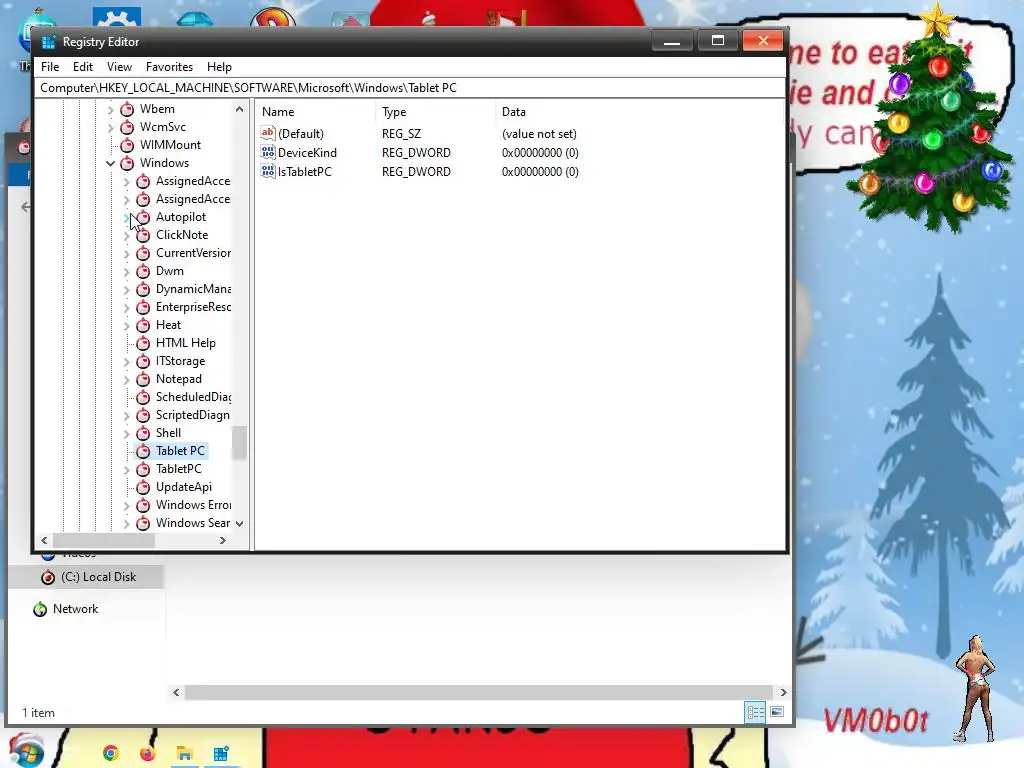Select the WIMMount key icon
This screenshot has width=1024, height=768.
pyautogui.click(x=127, y=145)
